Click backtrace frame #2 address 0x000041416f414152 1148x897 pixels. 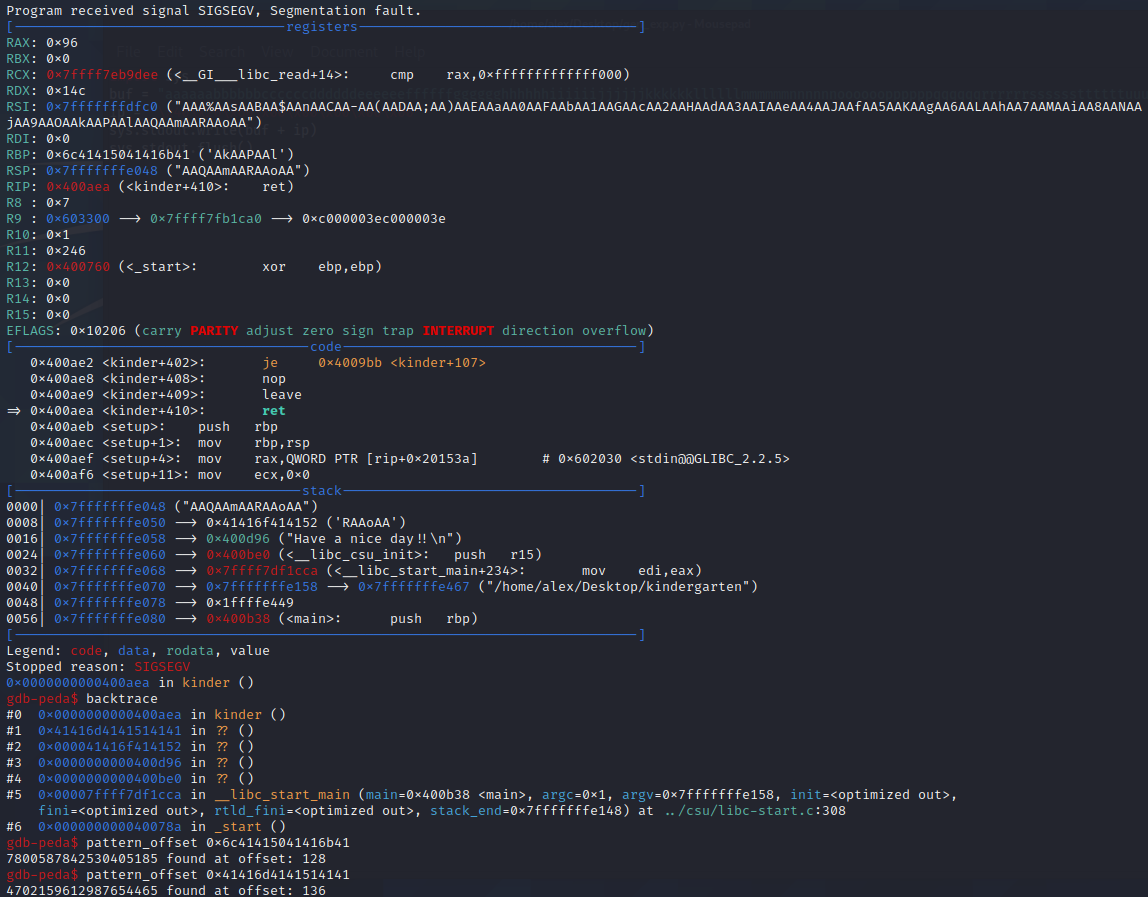tap(110, 747)
